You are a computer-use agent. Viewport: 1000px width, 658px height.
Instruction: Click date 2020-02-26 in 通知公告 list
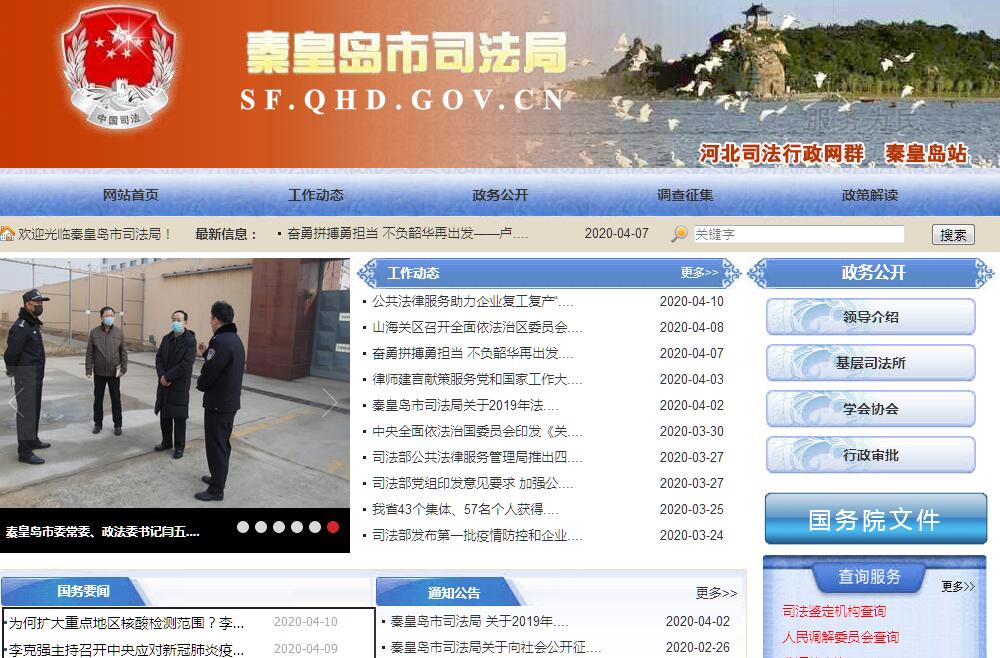coord(698,647)
